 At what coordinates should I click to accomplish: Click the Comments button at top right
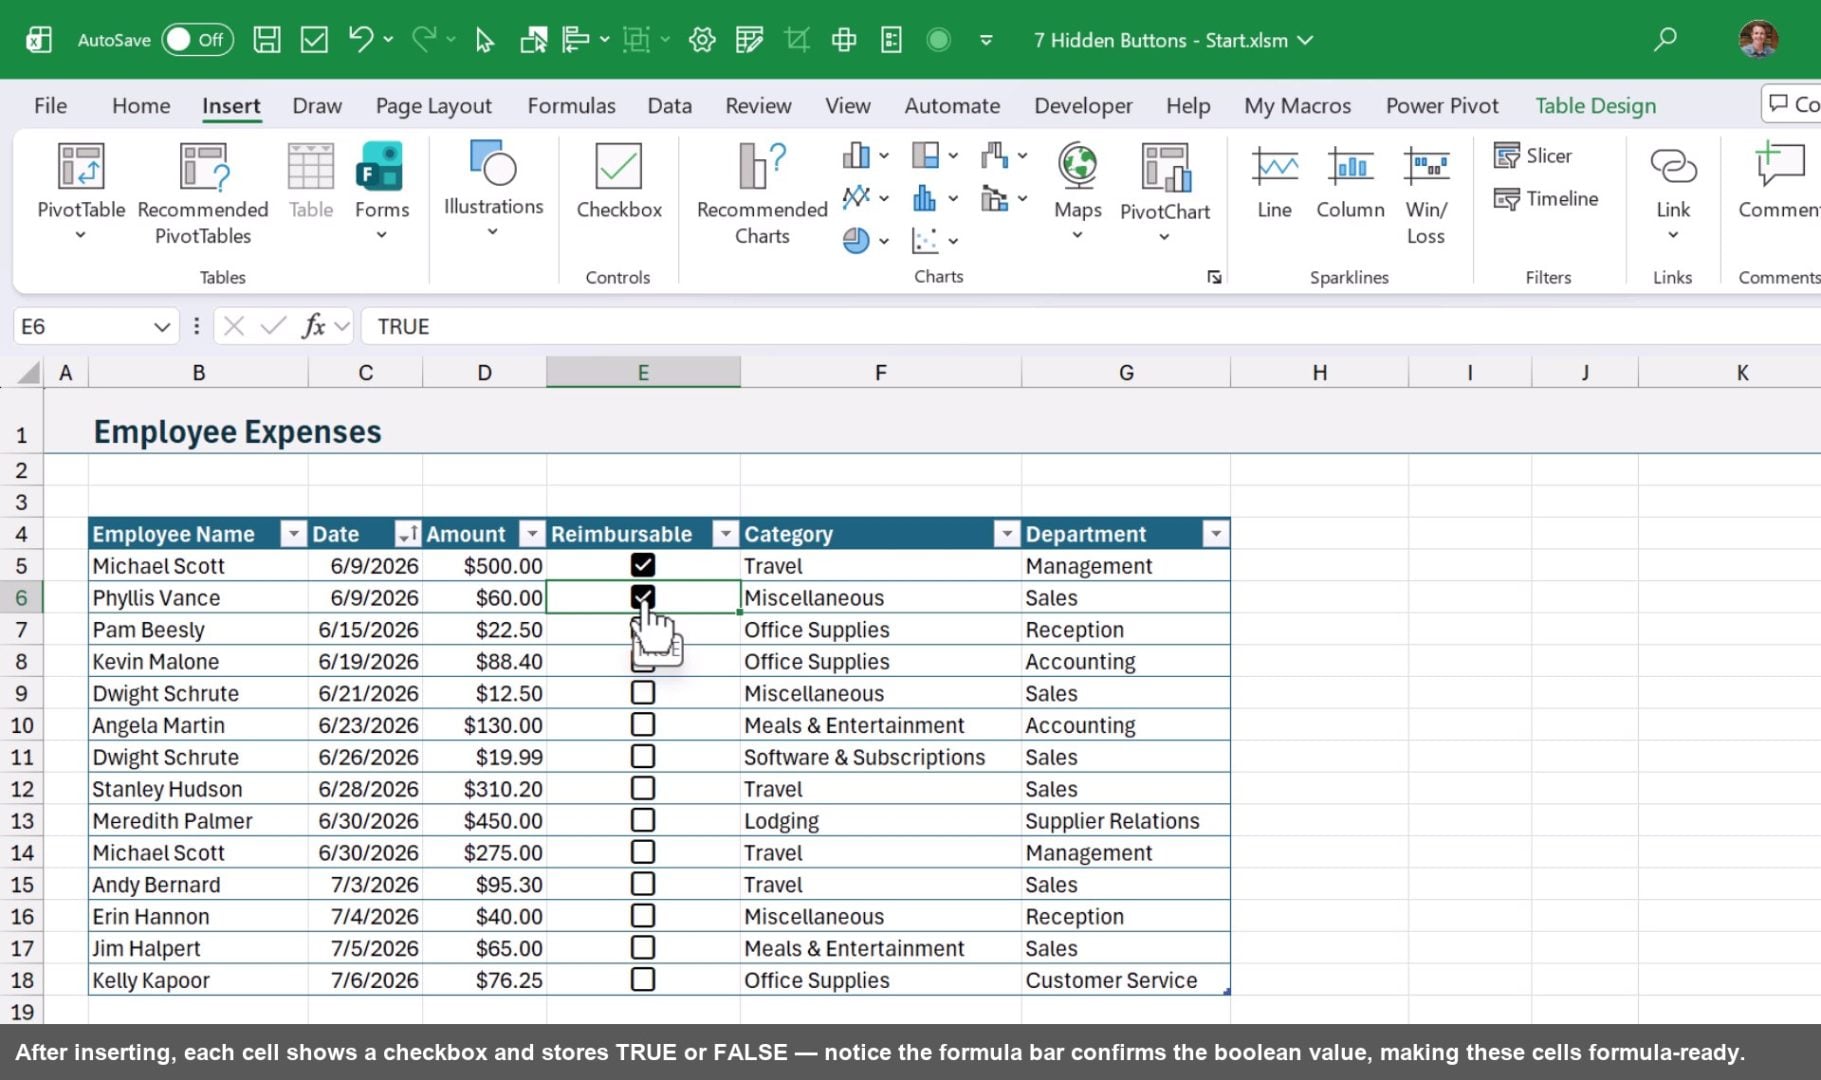click(x=1792, y=104)
